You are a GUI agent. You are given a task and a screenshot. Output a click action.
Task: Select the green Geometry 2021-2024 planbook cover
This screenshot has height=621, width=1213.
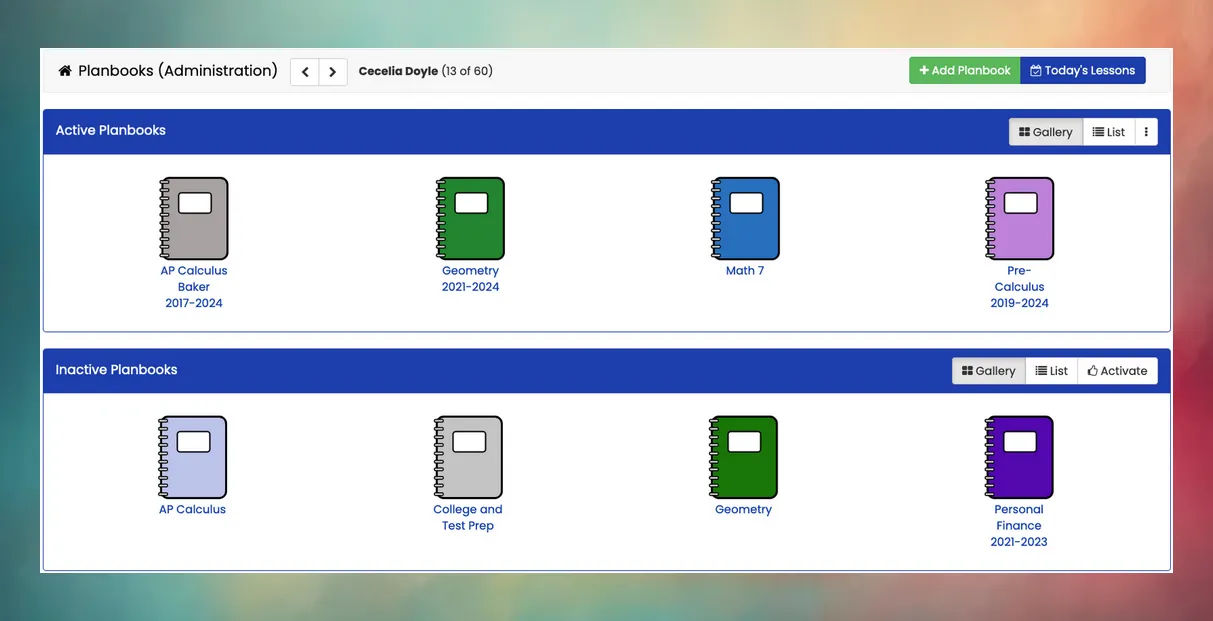470,217
